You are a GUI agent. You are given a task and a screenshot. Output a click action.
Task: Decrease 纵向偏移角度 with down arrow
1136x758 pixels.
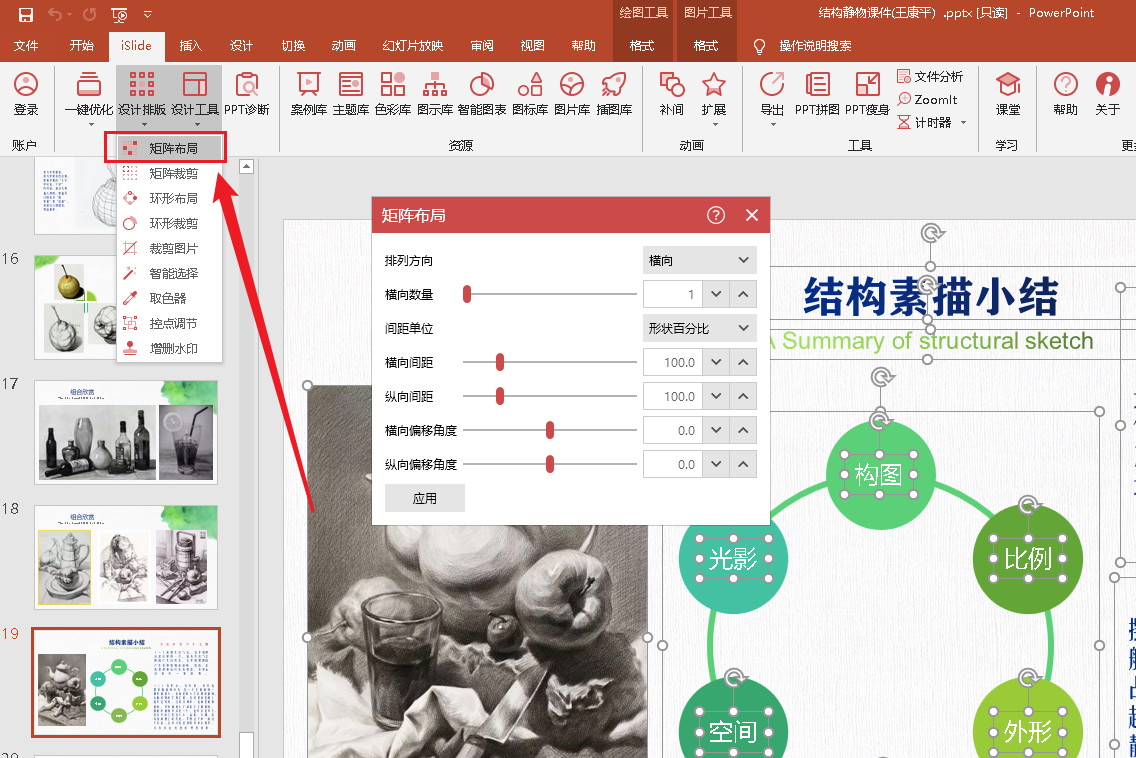(716, 465)
